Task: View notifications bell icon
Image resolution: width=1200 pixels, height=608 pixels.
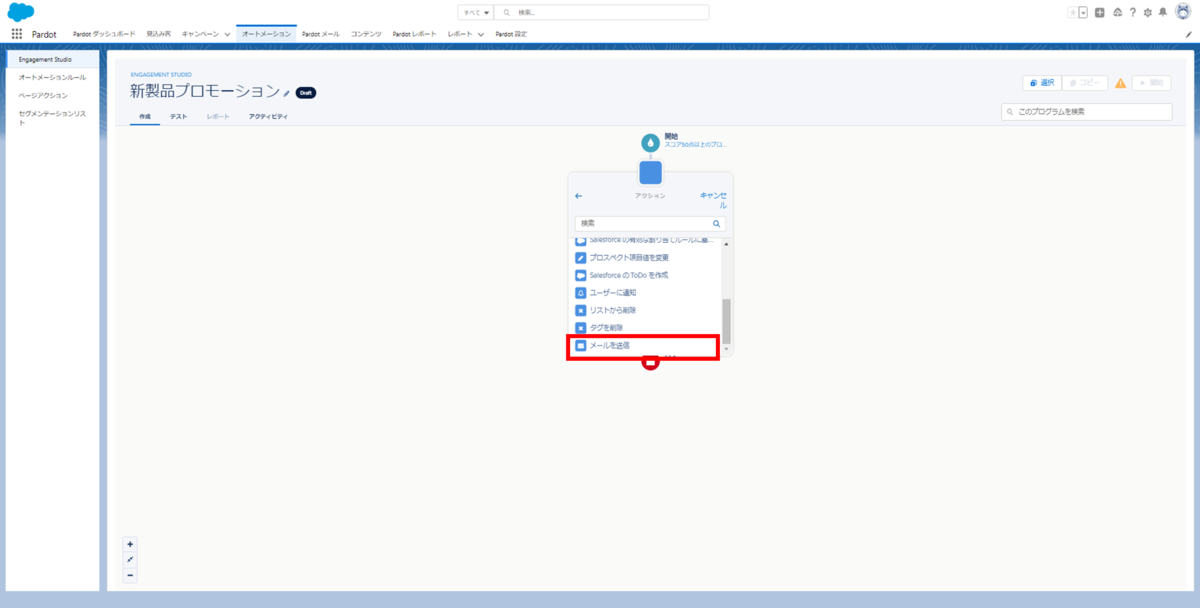Action: tap(1162, 12)
